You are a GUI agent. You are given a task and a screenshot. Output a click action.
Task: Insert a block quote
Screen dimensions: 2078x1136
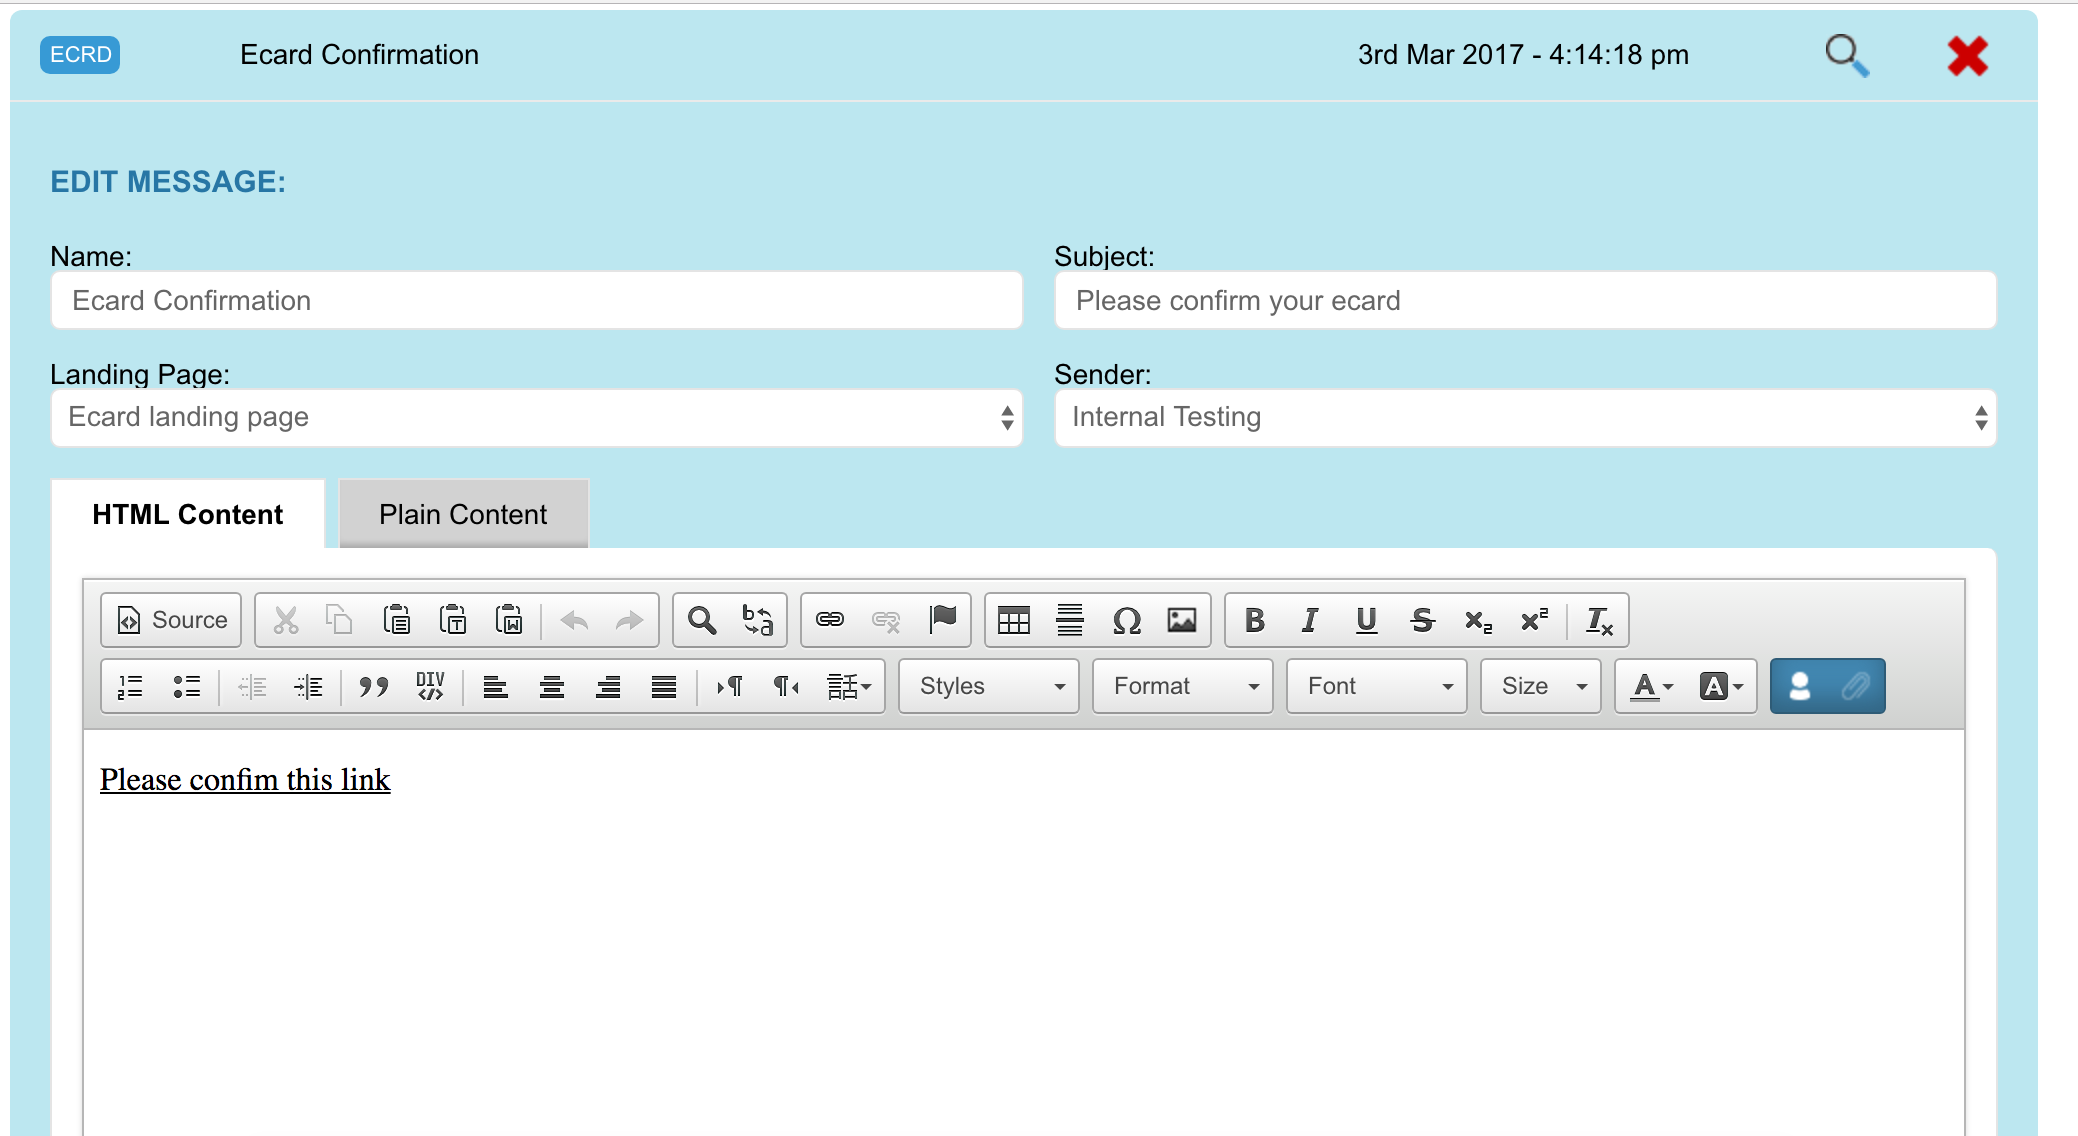[x=373, y=687]
